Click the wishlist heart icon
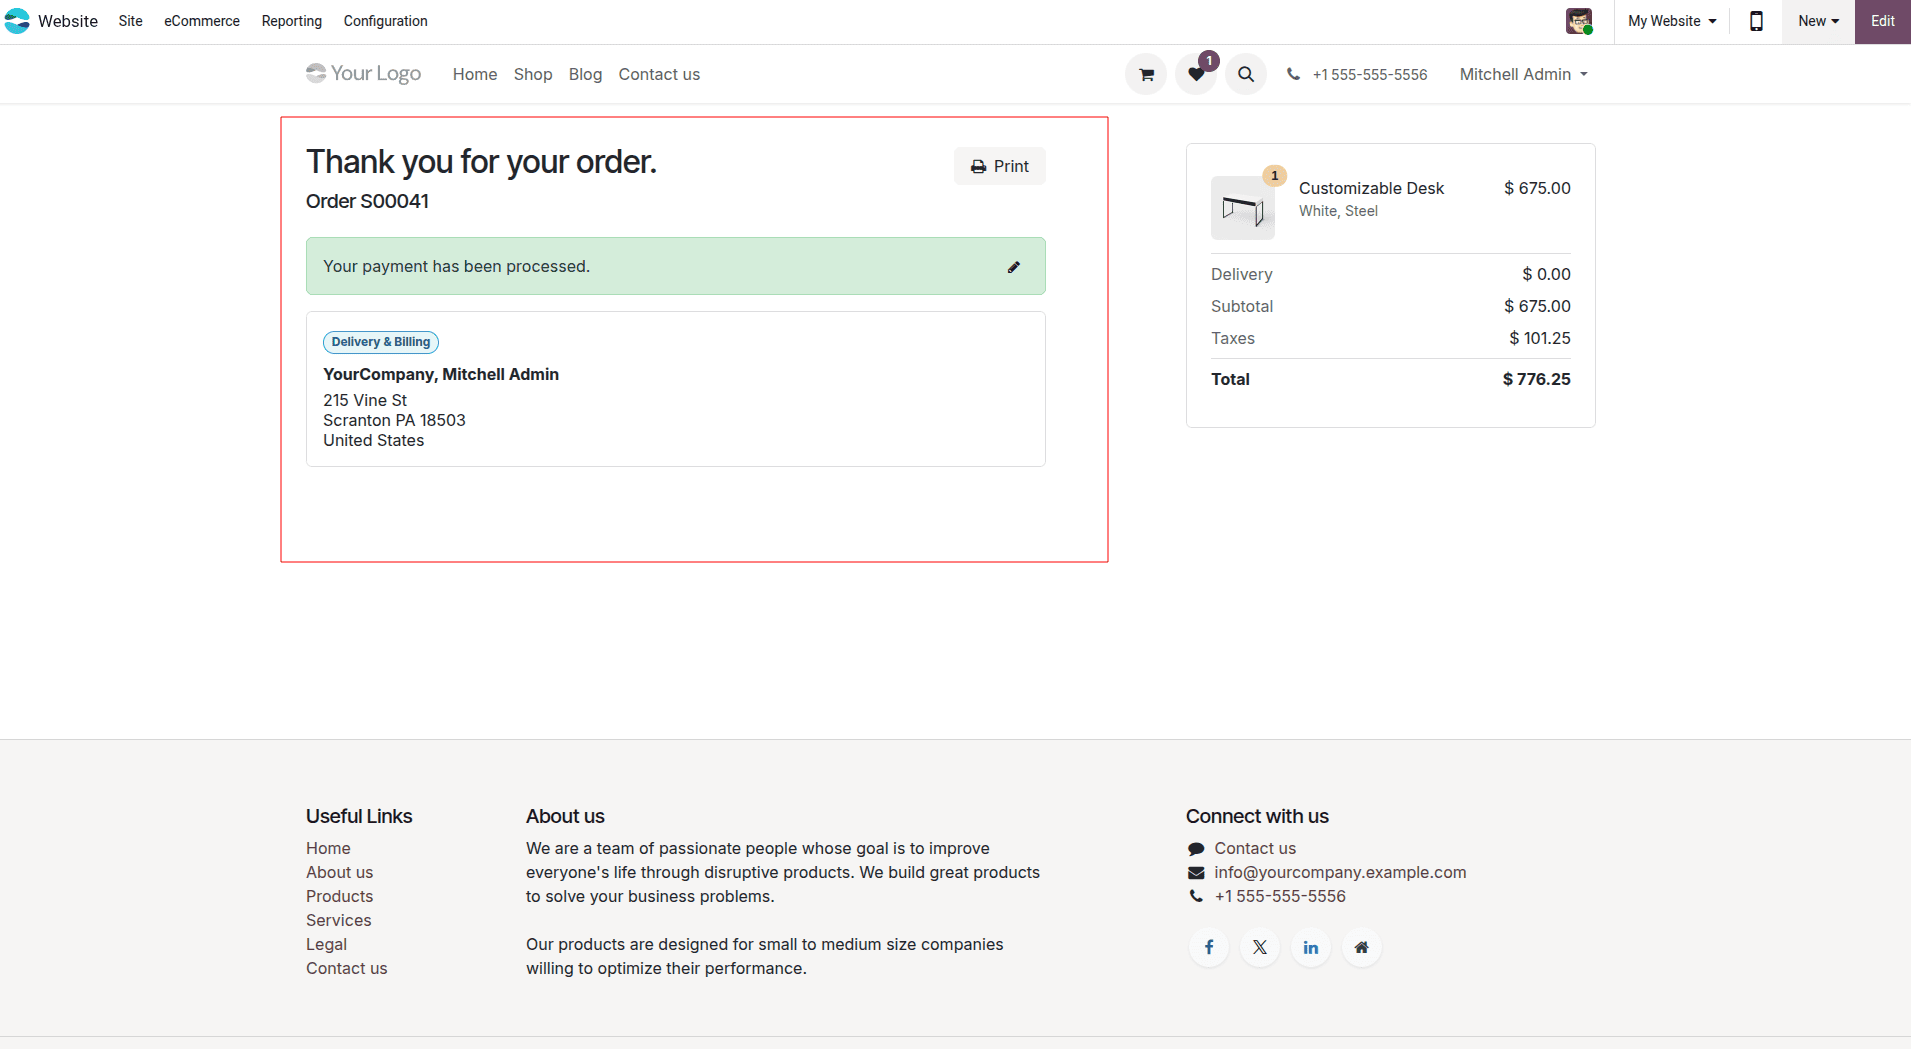 click(1196, 74)
